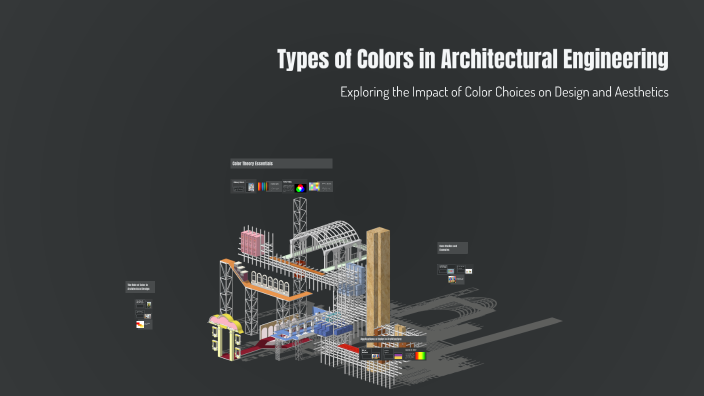Select the bottom image thumbnail under Case Studies
The image size is (704, 396).
click(452, 280)
